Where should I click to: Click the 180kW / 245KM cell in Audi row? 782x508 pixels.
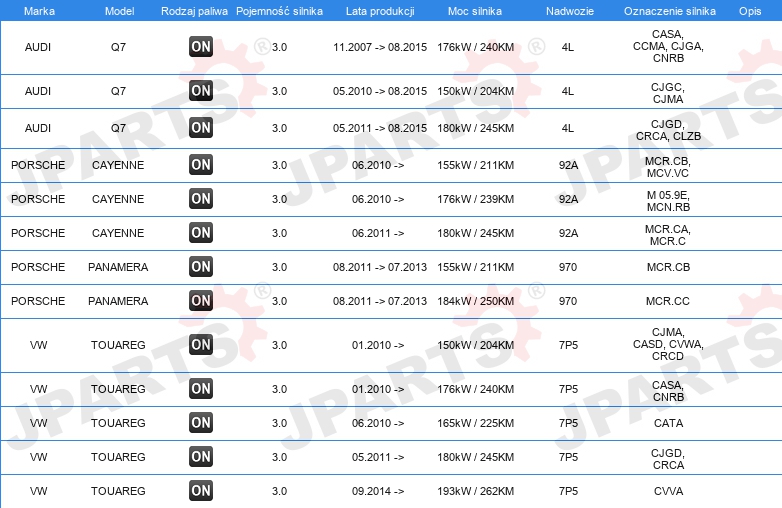tap(475, 128)
